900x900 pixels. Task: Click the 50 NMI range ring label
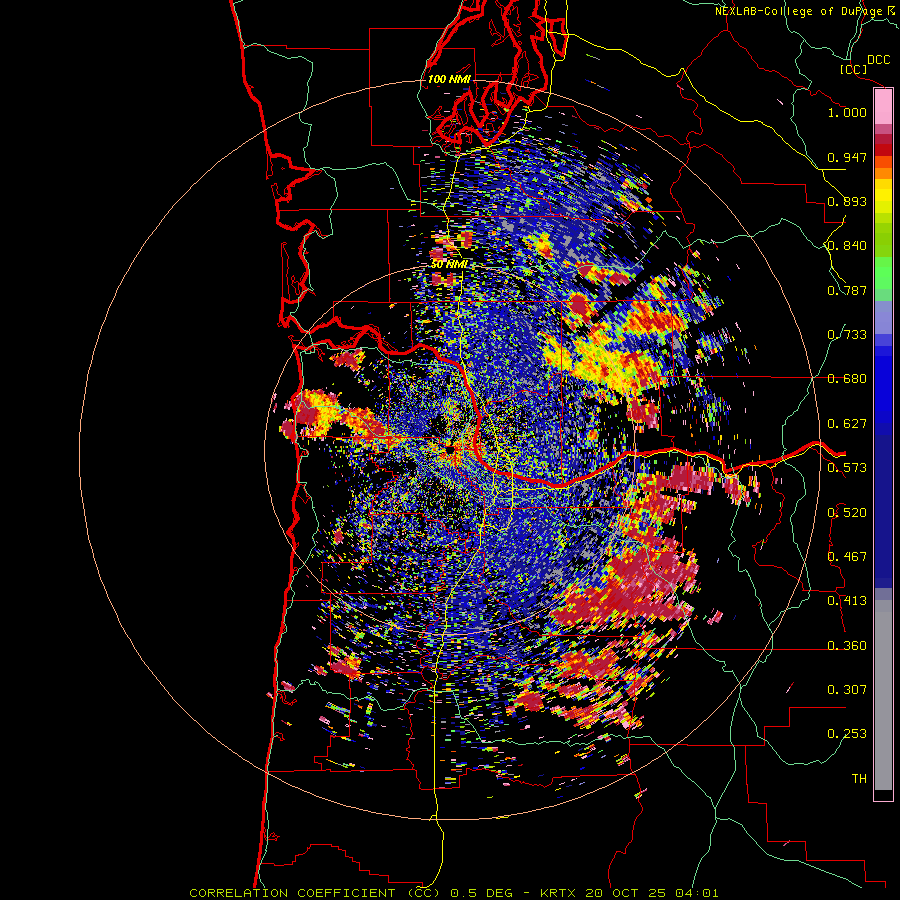click(x=449, y=265)
